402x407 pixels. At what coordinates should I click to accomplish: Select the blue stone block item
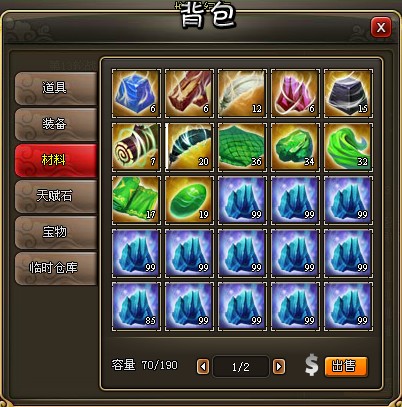(136, 93)
